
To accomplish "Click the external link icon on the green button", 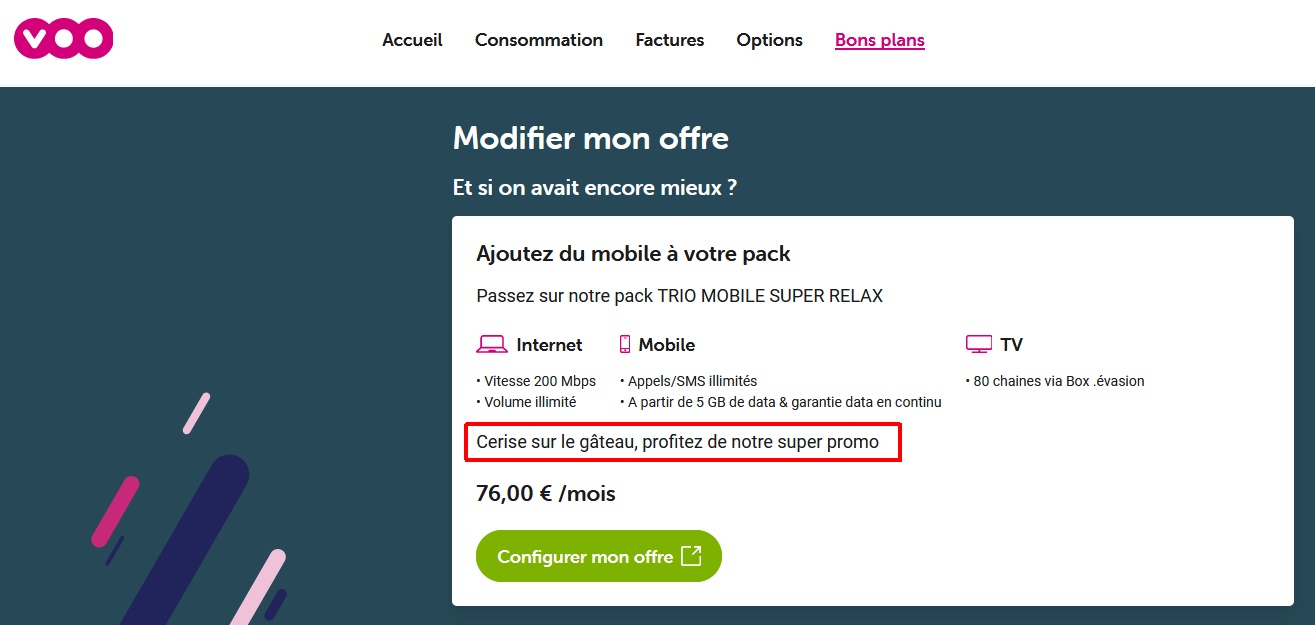I will 691,556.
